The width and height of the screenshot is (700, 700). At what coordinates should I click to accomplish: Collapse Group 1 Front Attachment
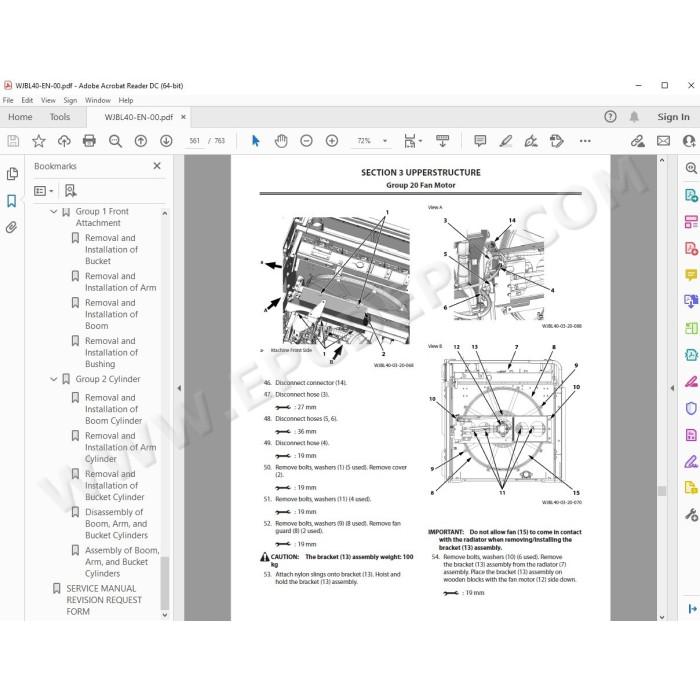pos(54,211)
